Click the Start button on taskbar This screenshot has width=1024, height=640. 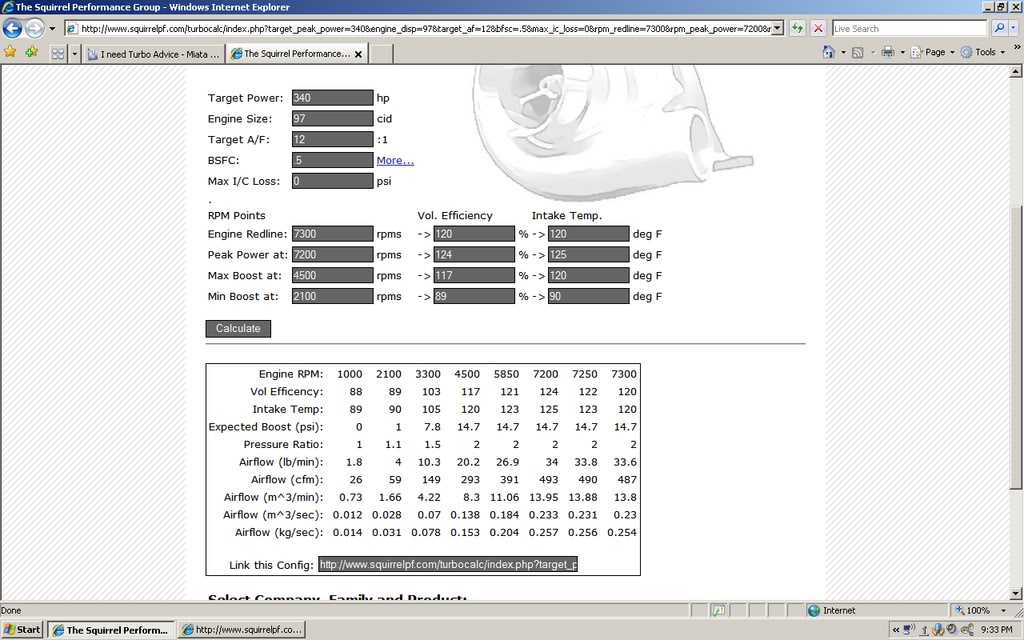click(x=20, y=629)
